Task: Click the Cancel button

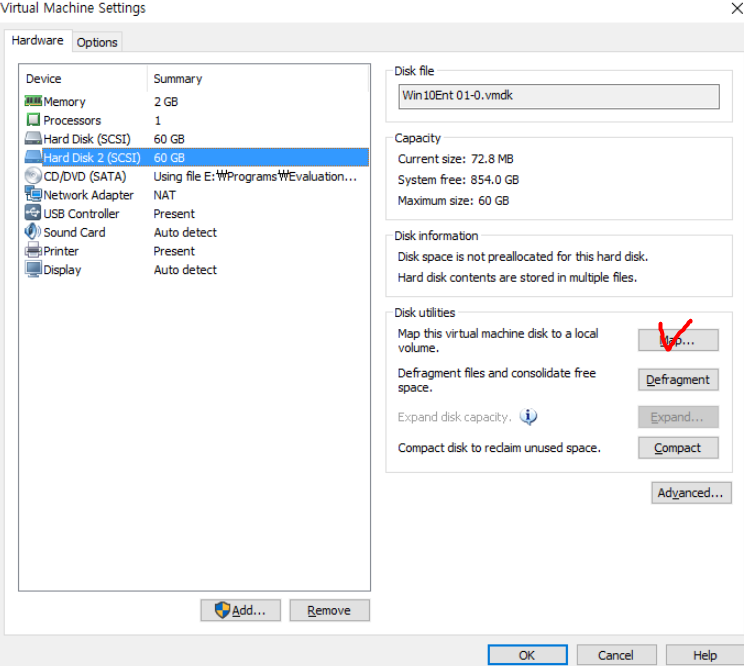Action: pos(616,655)
